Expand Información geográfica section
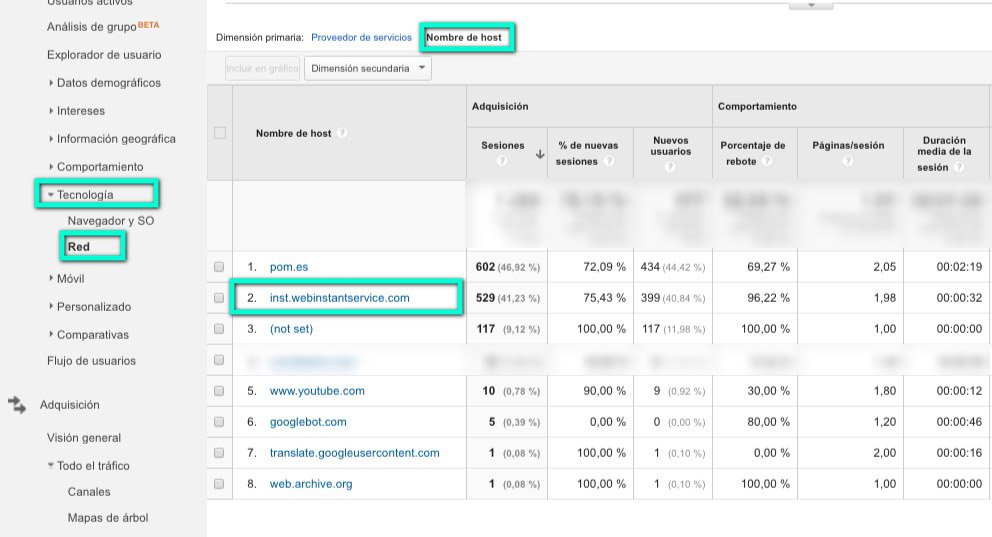This screenshot has height=537, width=992. pos(112,139)
